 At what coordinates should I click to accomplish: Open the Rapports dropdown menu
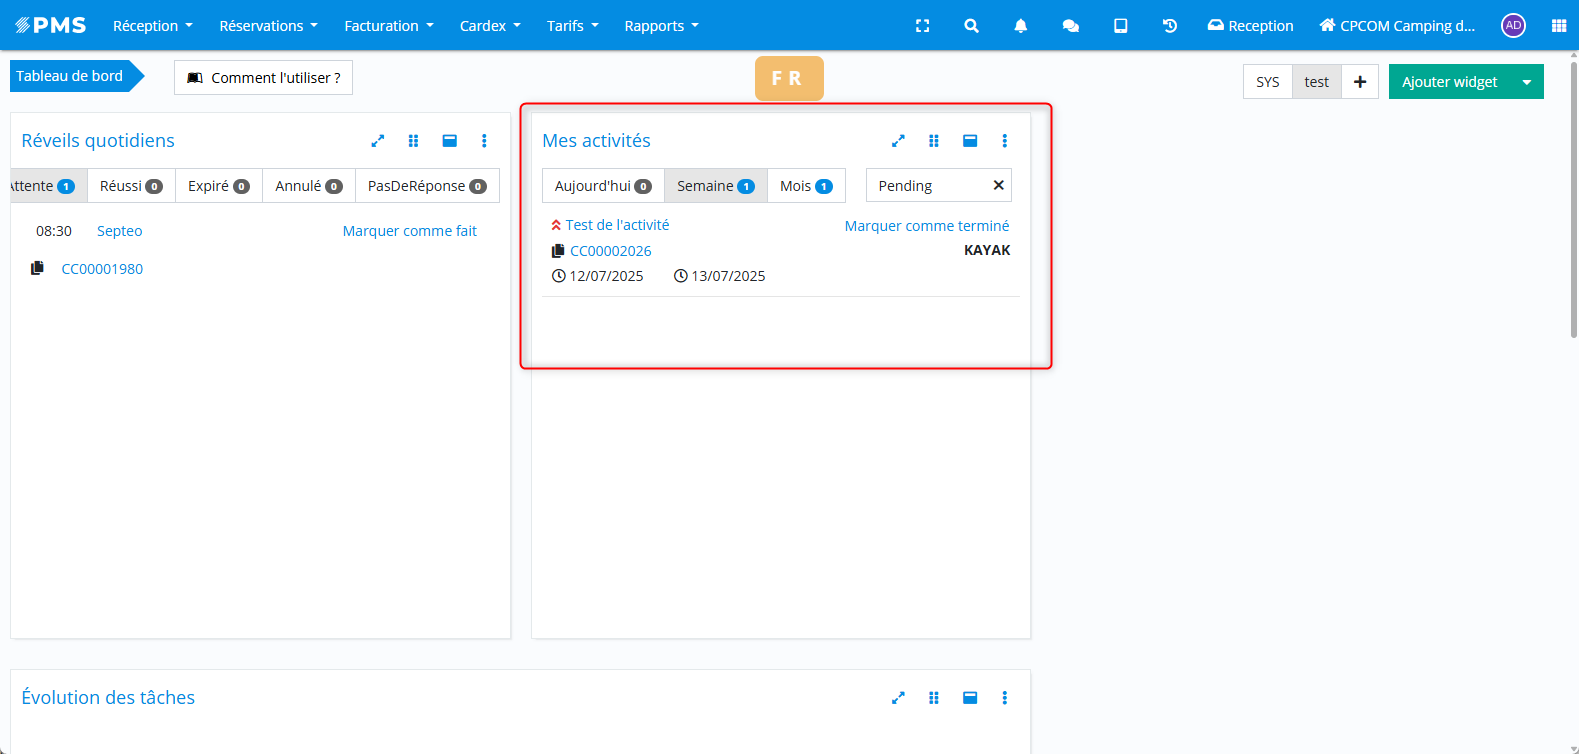pos(661,26)
